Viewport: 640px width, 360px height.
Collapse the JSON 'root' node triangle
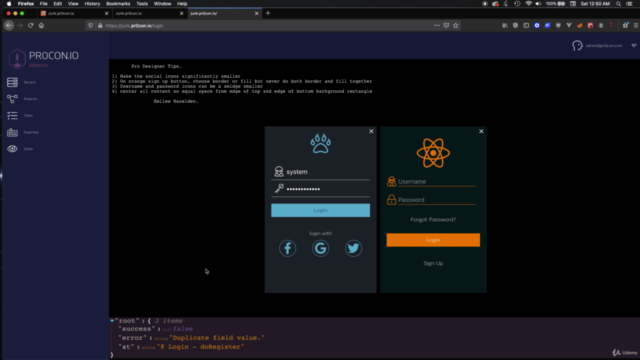[112, 321]
